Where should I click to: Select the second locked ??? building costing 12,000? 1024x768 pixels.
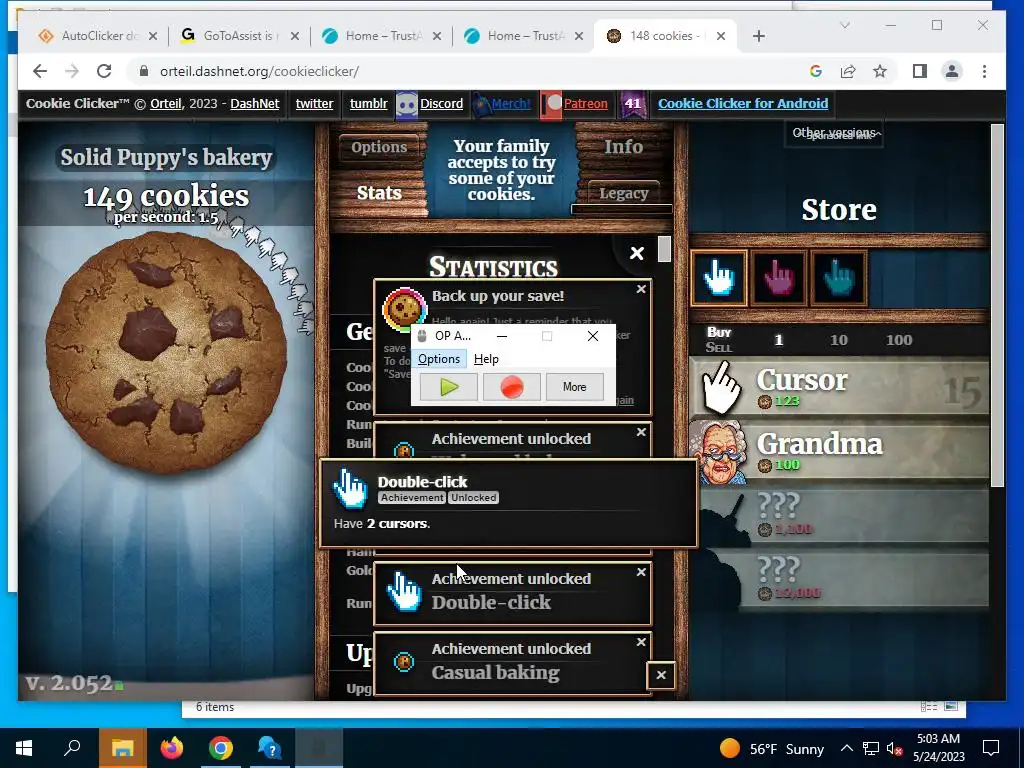click(840, 581)
